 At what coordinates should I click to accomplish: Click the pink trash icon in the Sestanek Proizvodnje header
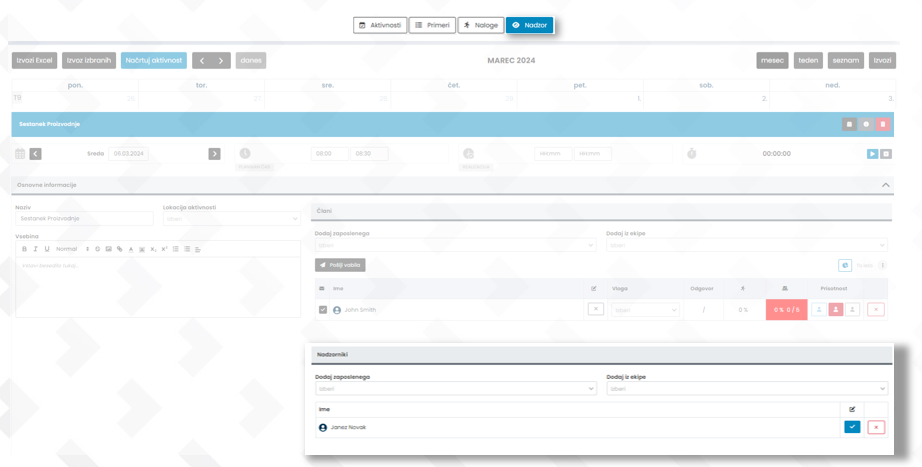(883, 124)
